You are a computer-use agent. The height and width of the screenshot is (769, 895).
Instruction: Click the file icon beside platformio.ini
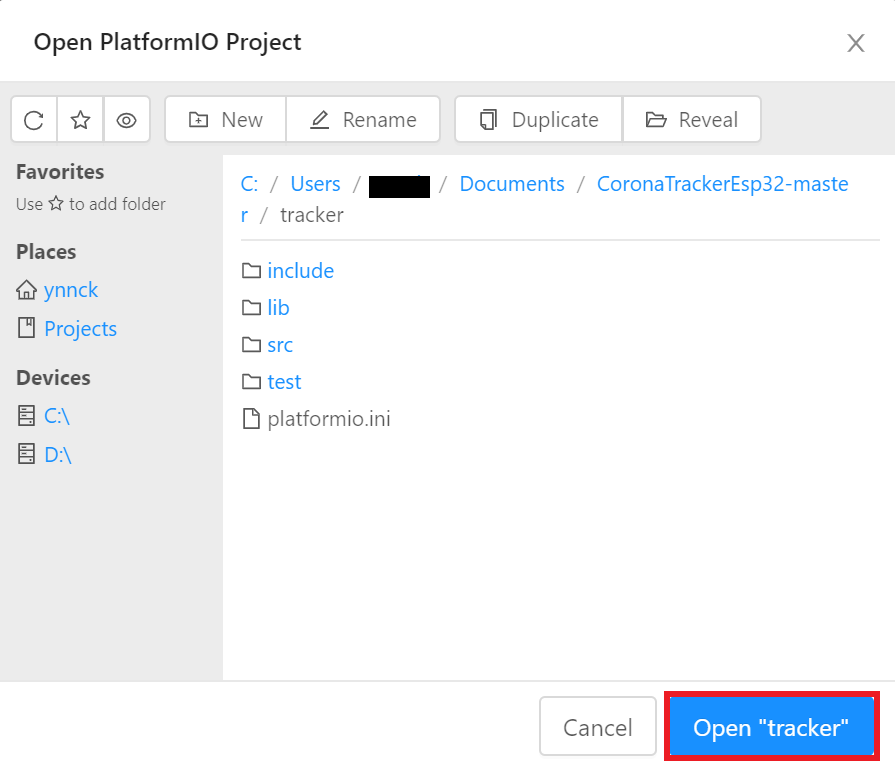click(251, 418)
